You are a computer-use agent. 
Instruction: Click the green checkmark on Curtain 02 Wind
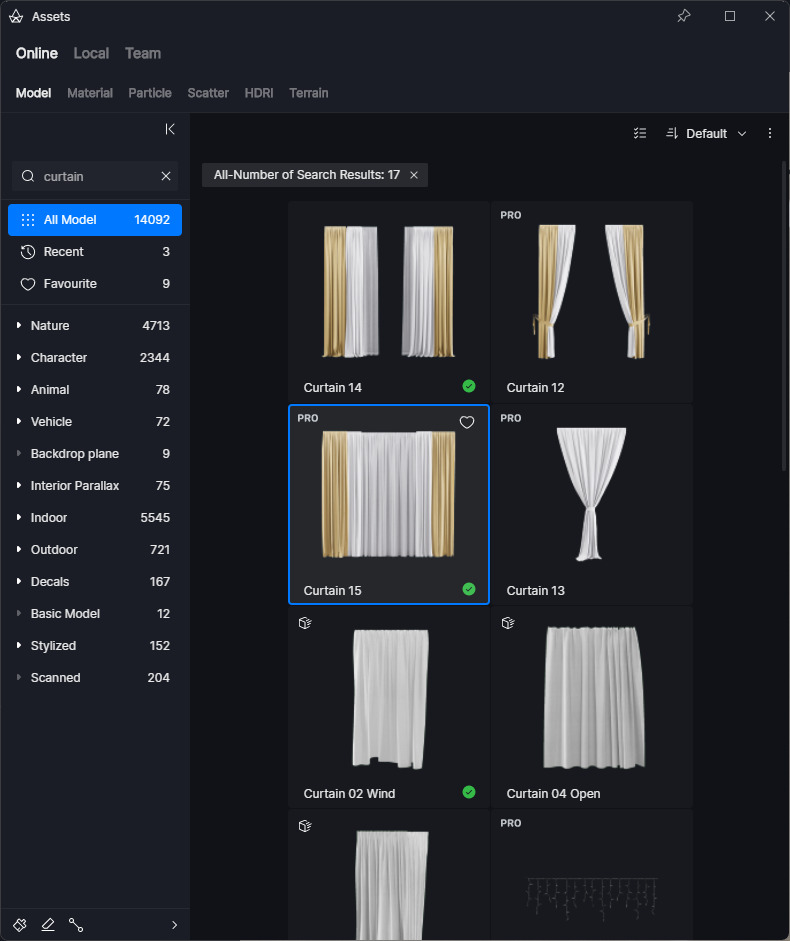pyautogui.click(x=469, y=792)
